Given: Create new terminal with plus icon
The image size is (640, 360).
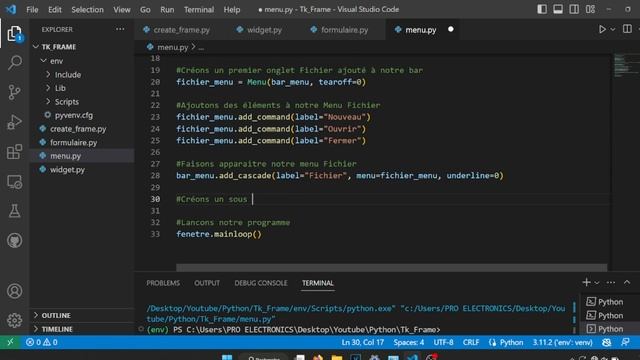Looking at the screenshot, I should click(x=587, y=282).
